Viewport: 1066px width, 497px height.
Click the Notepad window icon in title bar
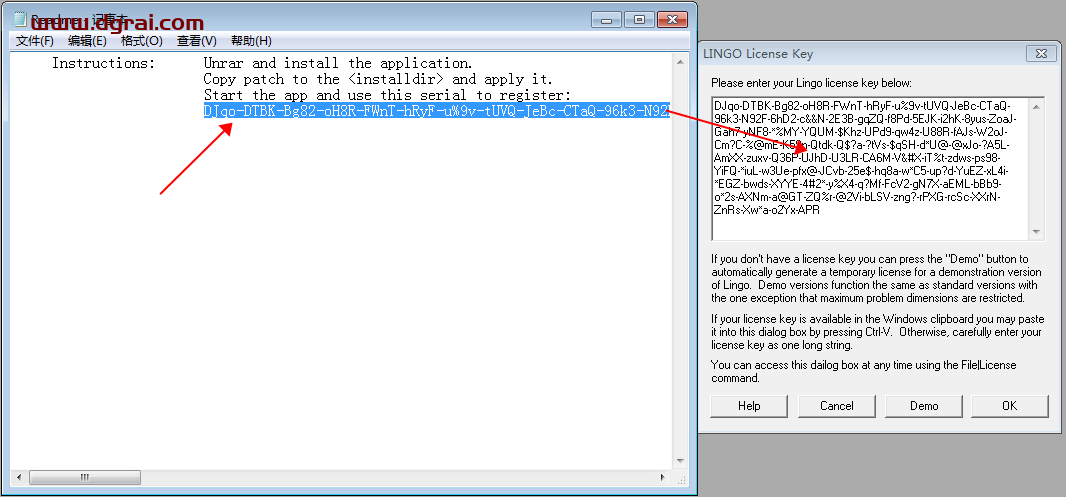pos(21,18)
